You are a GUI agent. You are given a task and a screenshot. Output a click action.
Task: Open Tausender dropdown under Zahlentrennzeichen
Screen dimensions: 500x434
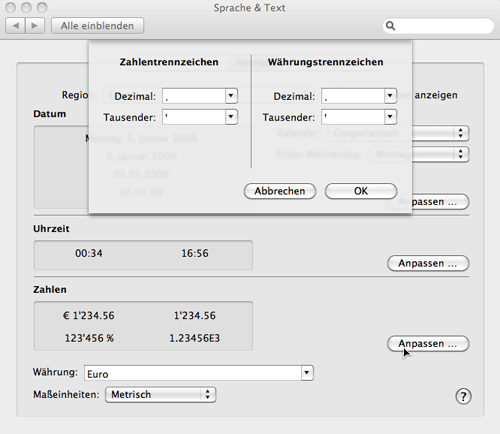pos(231,117)
